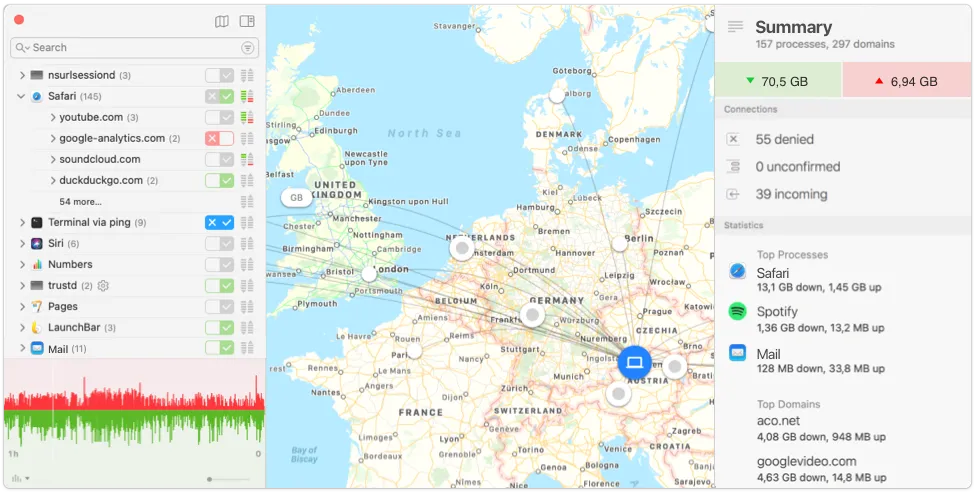
Task: Click the map marker on Berlin
Action: [x=619, y=244]
